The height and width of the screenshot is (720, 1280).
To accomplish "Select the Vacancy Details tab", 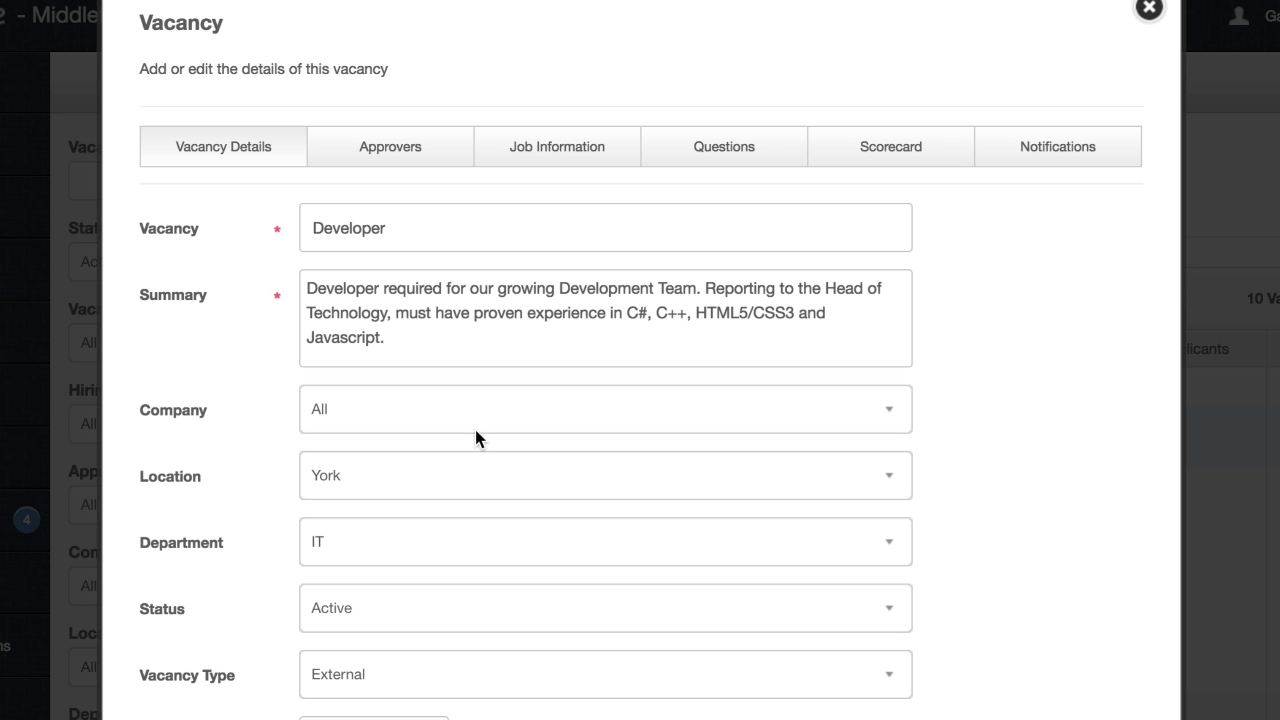I will [224, 146].
